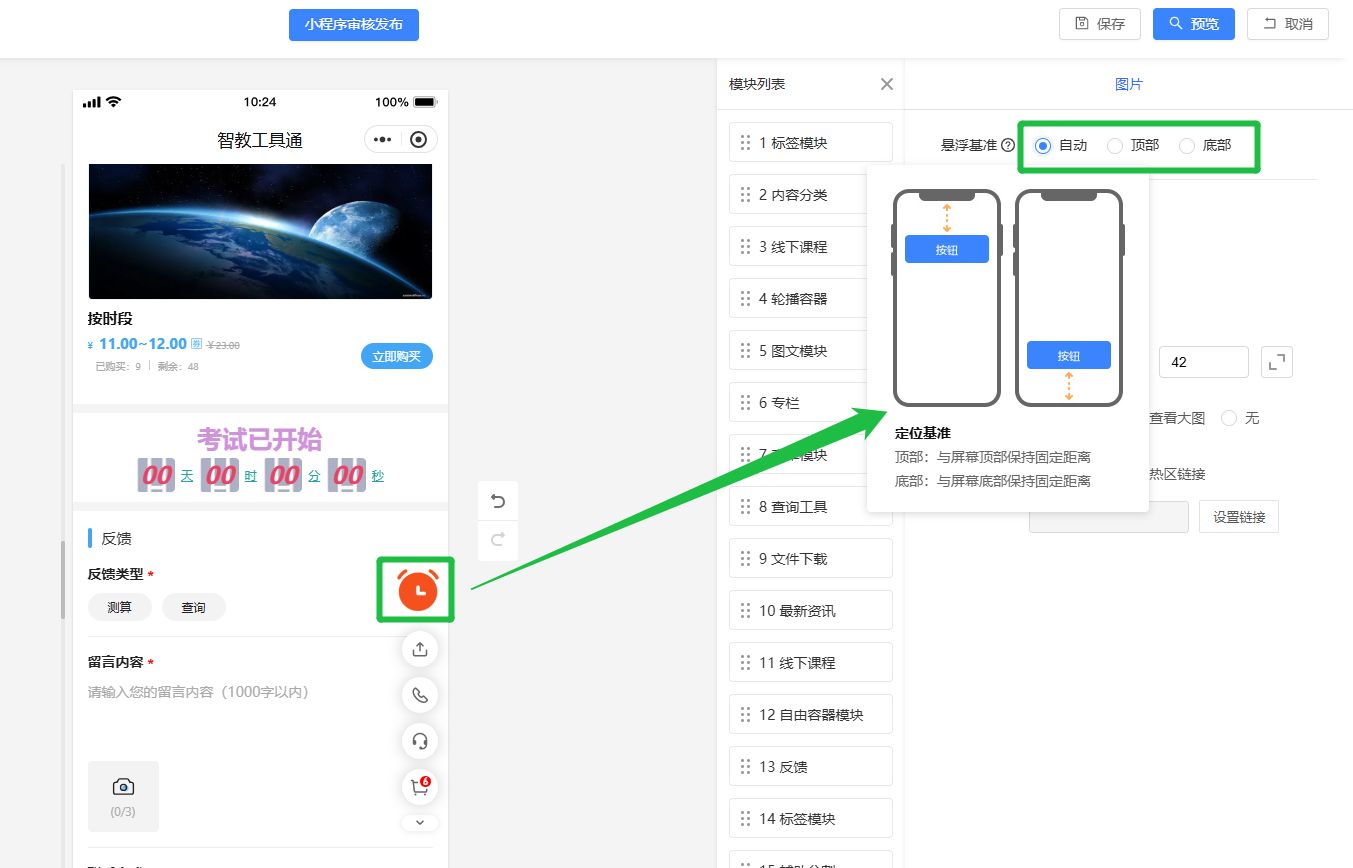
Task: Click the 考试已开始 countdown title
Action: click(259, 439)
